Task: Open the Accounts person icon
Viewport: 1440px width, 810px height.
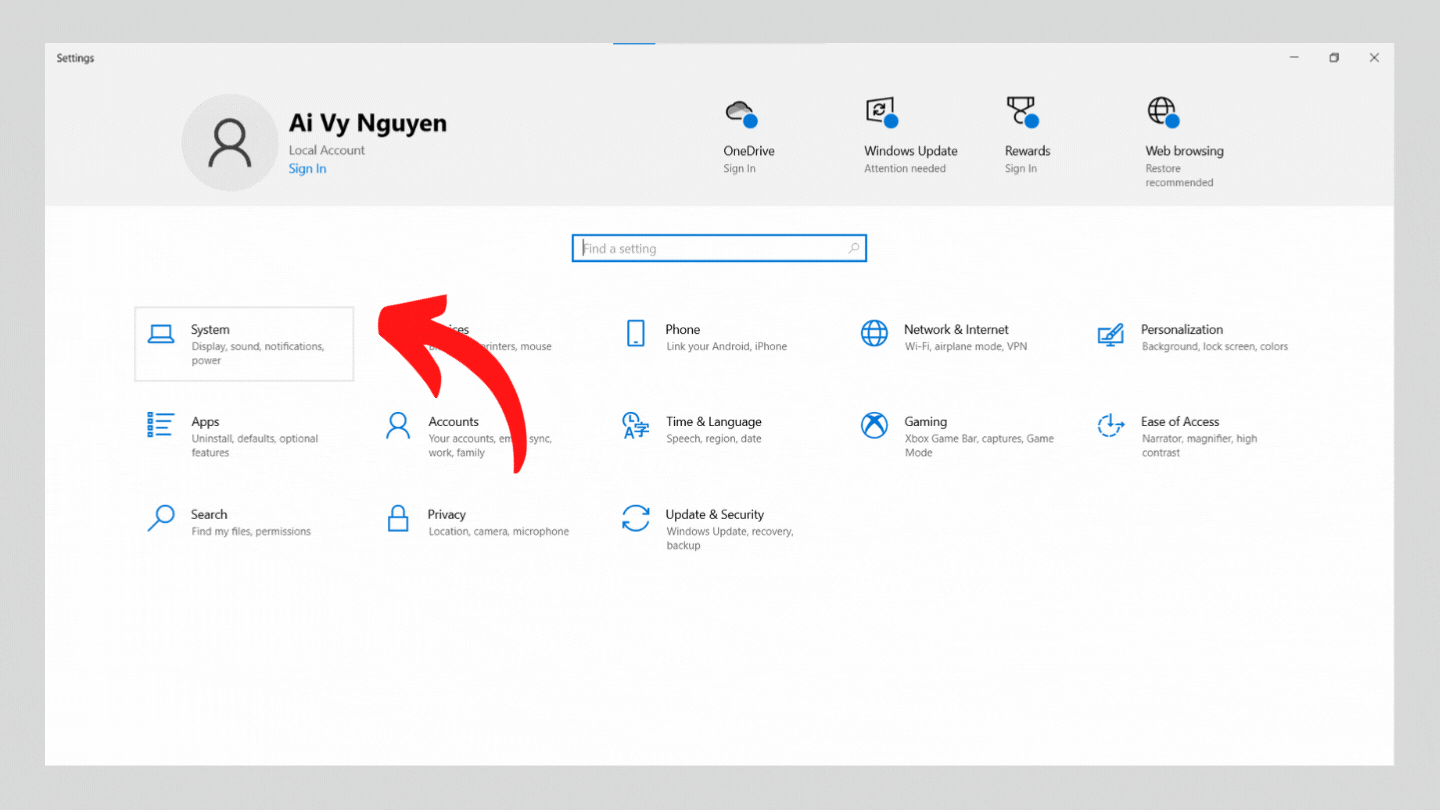Action: tap(398, 426)
